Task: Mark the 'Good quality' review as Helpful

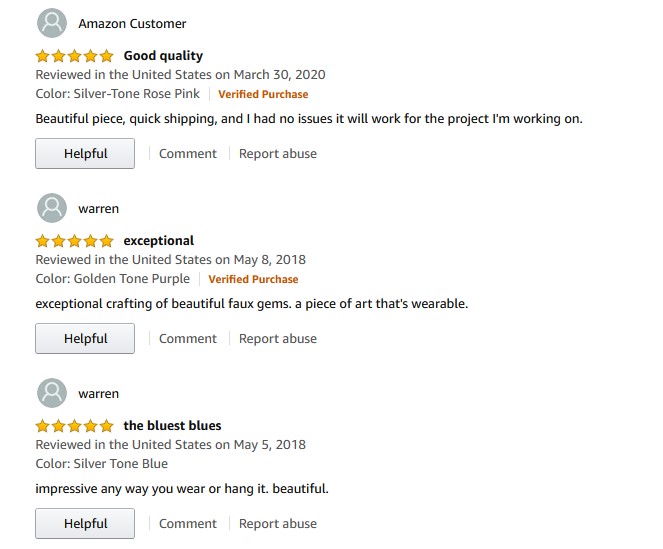Action: [x=85, y=154]
